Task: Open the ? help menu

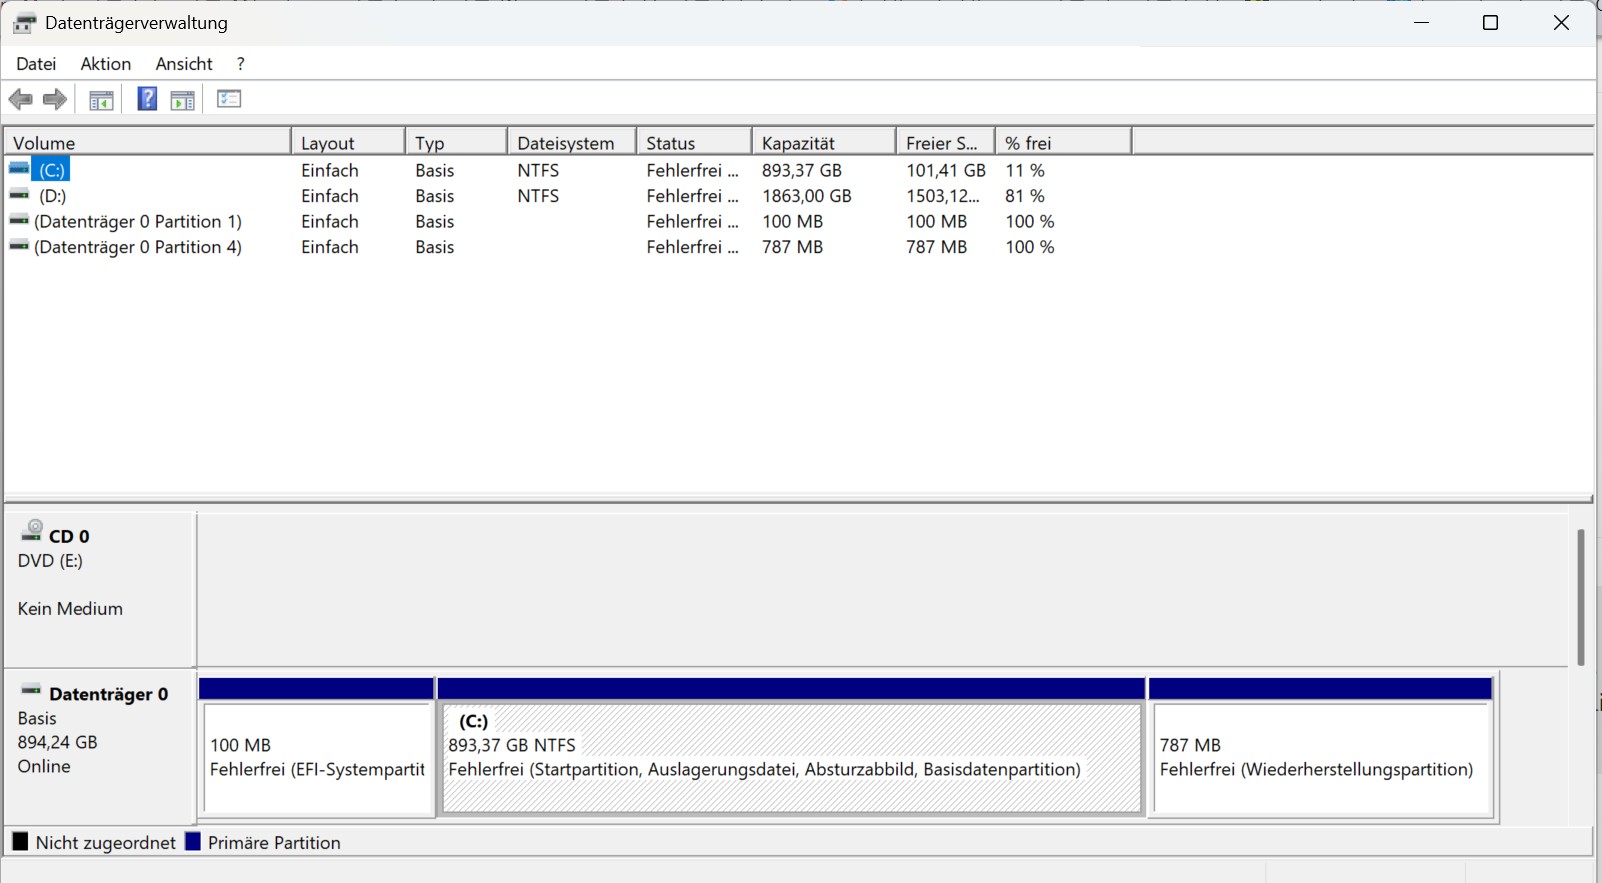Action: coord(240,63)
